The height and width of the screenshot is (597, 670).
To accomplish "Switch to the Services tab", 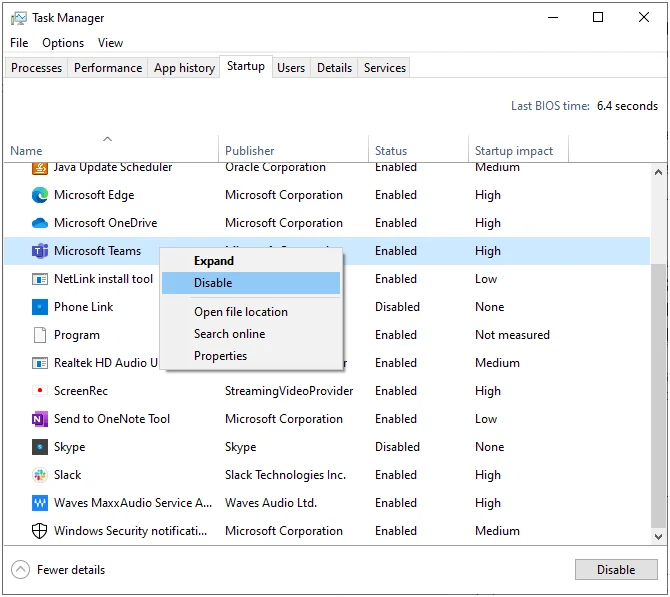I will [385, 68].
